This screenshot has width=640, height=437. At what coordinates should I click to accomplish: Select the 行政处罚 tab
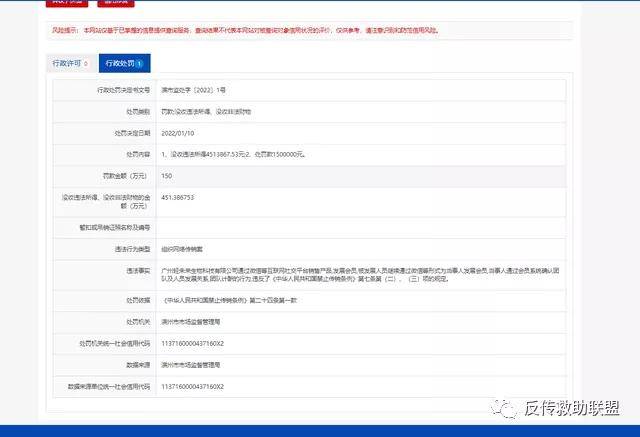(124, 63)
